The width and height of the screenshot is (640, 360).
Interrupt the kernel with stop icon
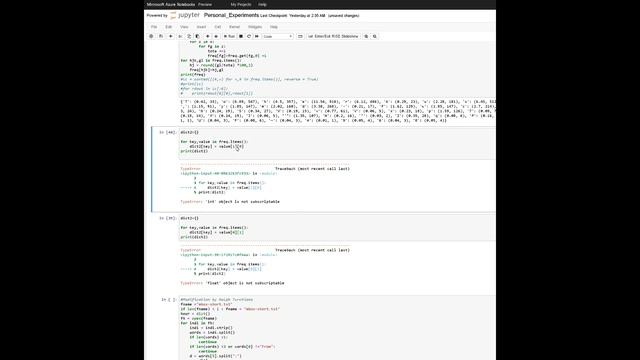coord(241,36)
